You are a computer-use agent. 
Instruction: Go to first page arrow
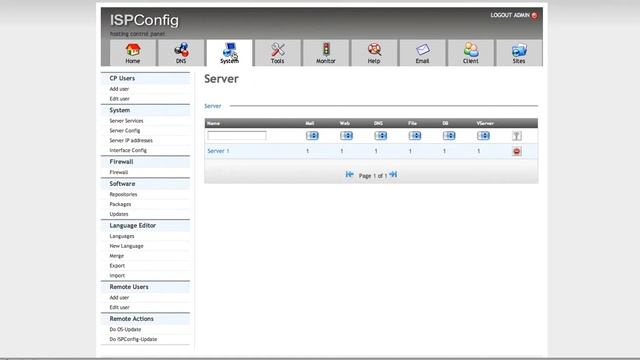pos(349,175)
